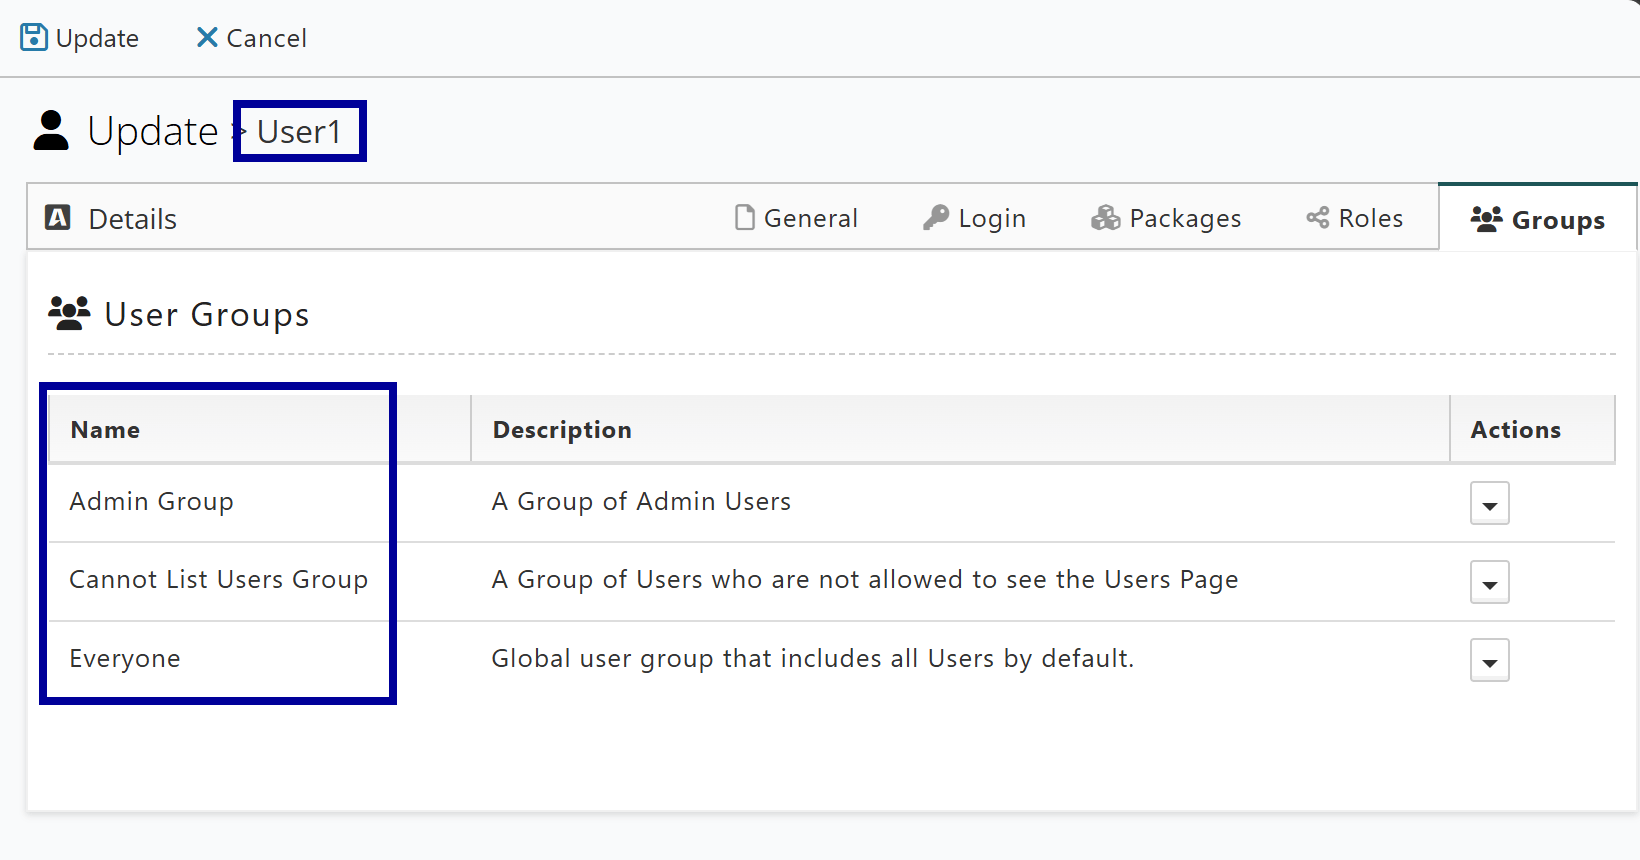Click the Packages boxes icon
The width and height of the screenshot is (1640, 860).
(1105, 217)
